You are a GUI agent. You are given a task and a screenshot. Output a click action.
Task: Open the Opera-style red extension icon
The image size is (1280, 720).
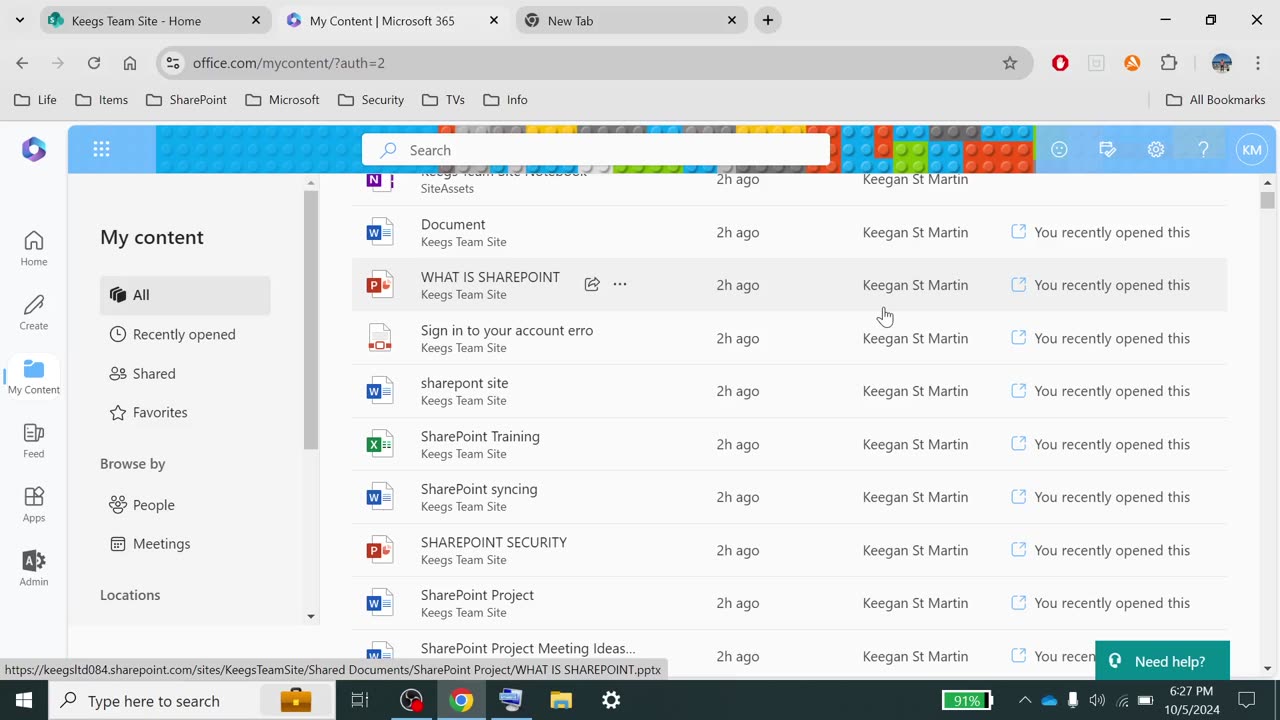1060,63
